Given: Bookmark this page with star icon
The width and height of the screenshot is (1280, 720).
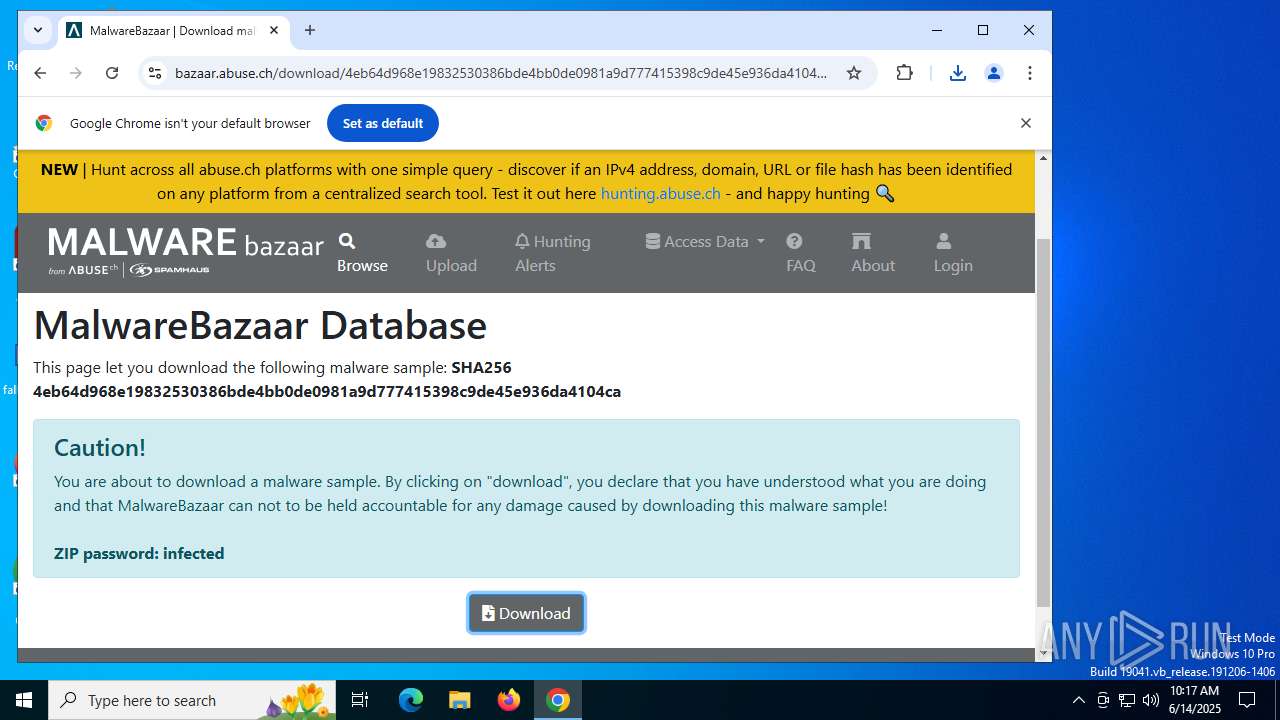Looking at the screenshot, I should 854,73.
